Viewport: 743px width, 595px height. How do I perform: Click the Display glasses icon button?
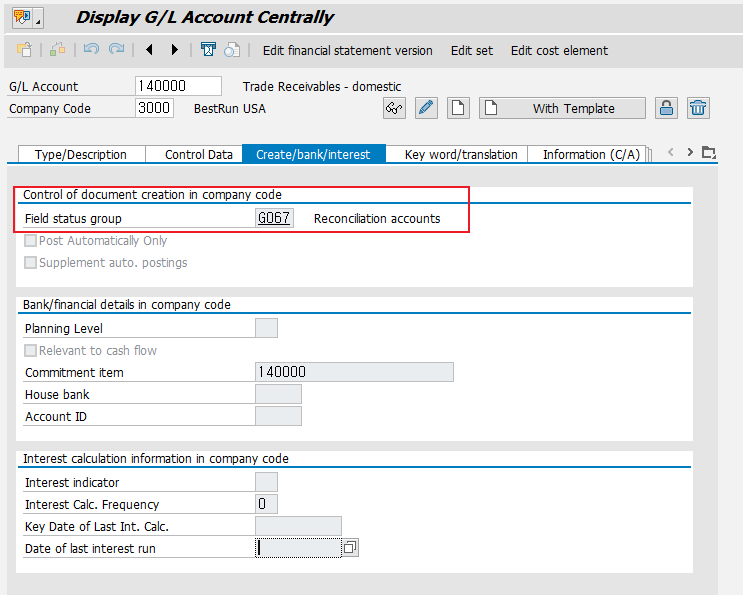[x=394, y=108]
